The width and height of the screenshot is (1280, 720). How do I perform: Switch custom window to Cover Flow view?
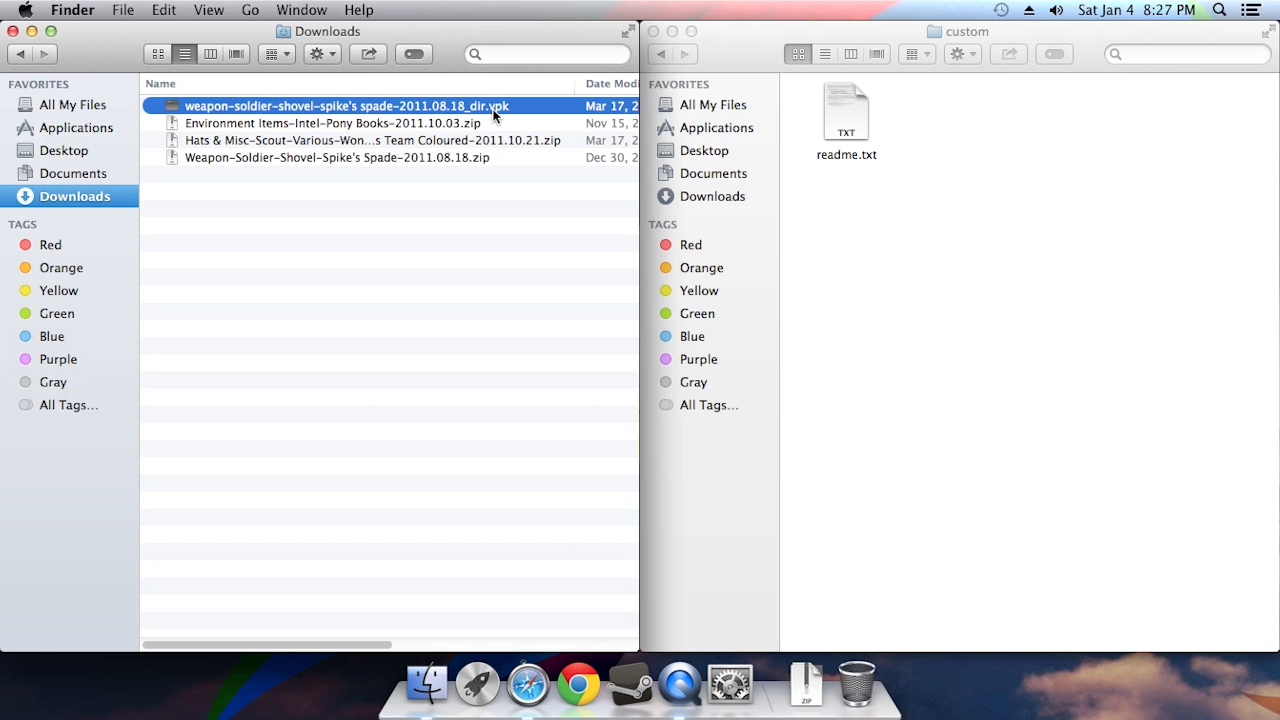(876, 54)
